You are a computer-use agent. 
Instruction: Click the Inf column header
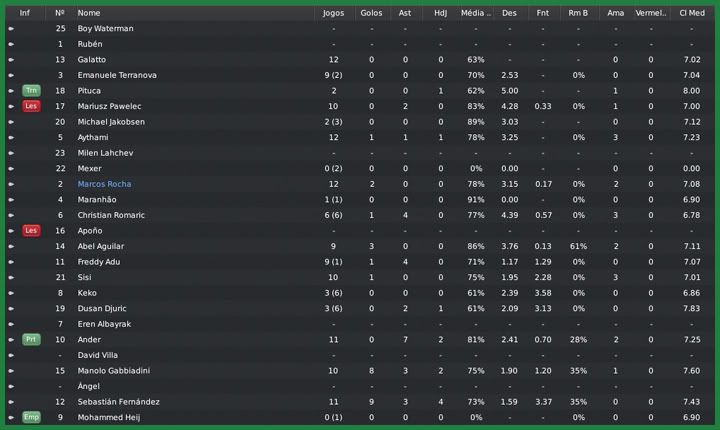(x=25, y=13)
